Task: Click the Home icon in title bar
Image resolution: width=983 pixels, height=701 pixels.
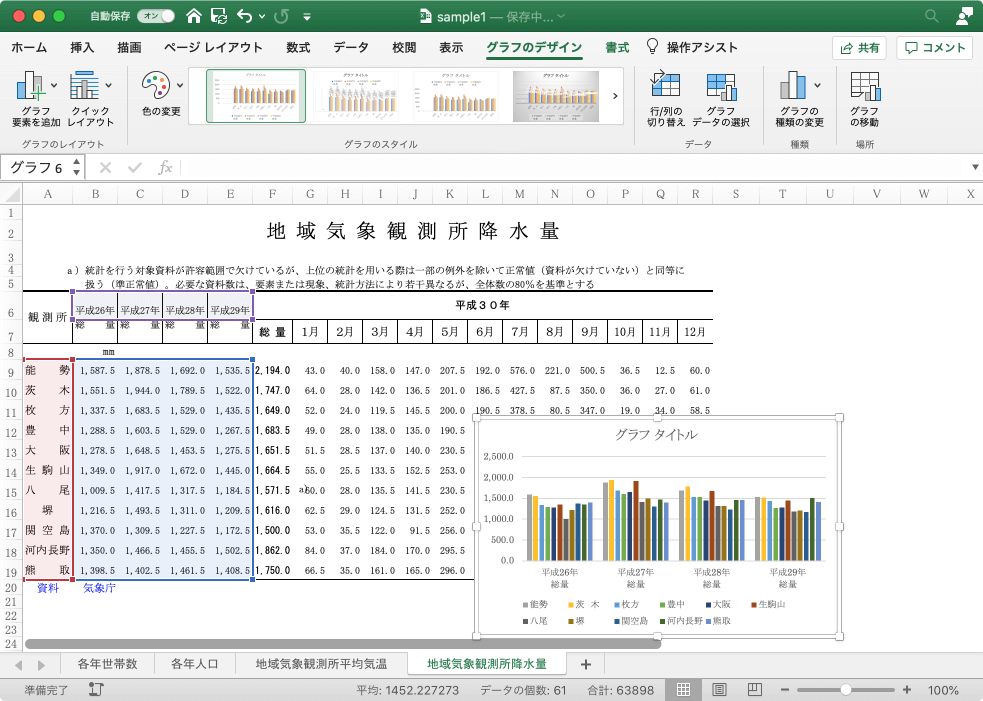Action: (194, 16)
